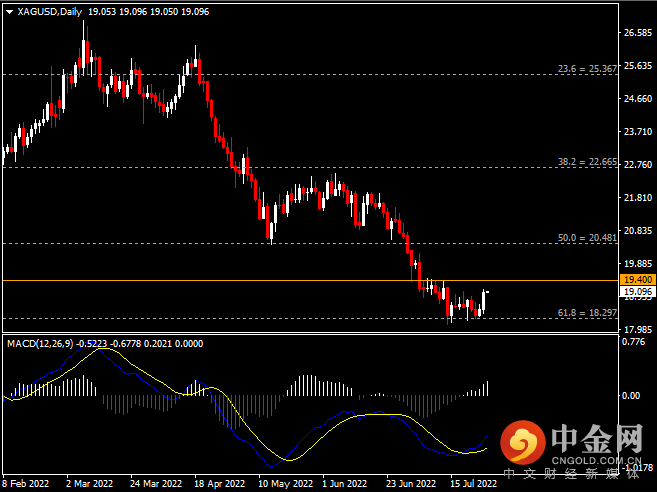Click the current price tag 19.096

click(x=637, y=291)
